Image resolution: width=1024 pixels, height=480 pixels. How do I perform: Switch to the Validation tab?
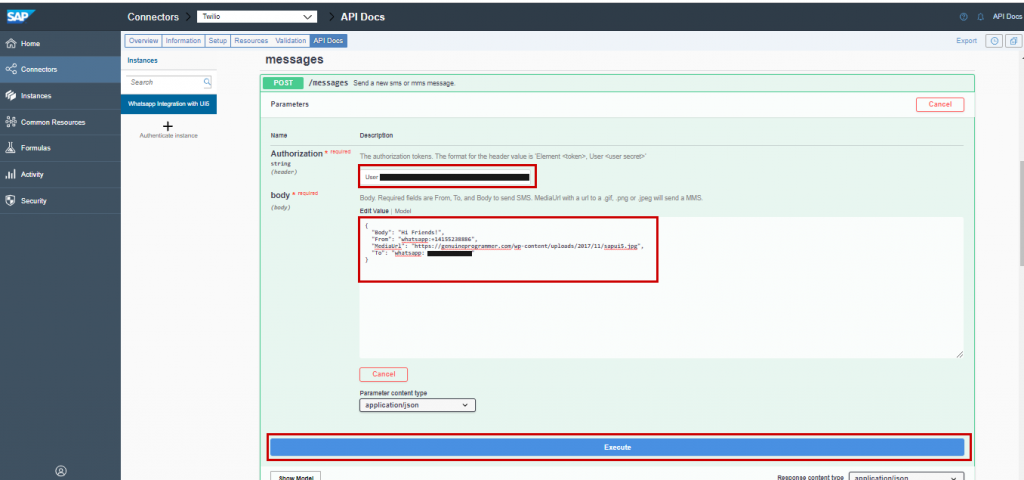(x=291, y=40)
